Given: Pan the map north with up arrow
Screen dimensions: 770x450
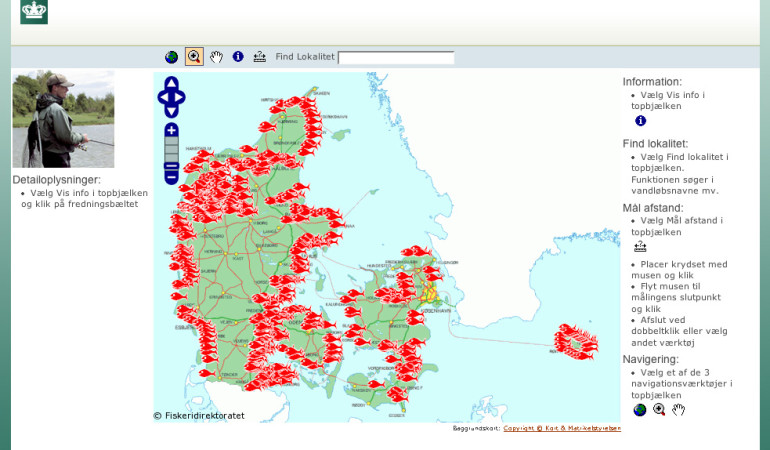Looking at the screenshot, I should point(171,83).
